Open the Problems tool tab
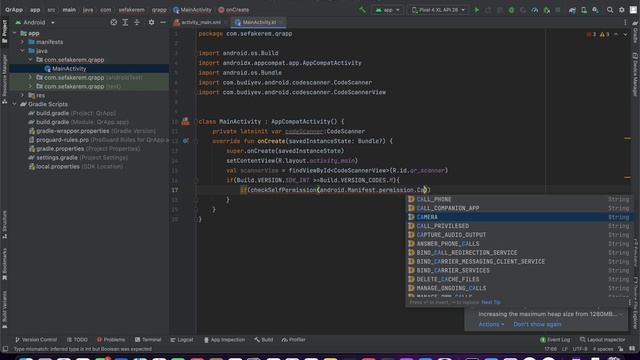Screen dimensions: 640x360 (111, 340)
